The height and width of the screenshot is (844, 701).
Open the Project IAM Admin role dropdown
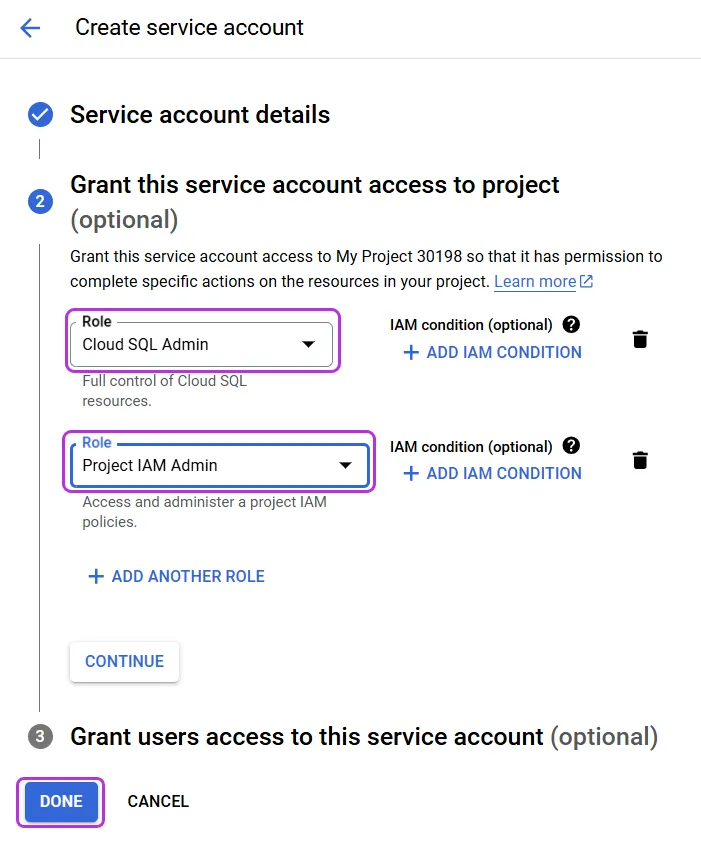[219, 465]
